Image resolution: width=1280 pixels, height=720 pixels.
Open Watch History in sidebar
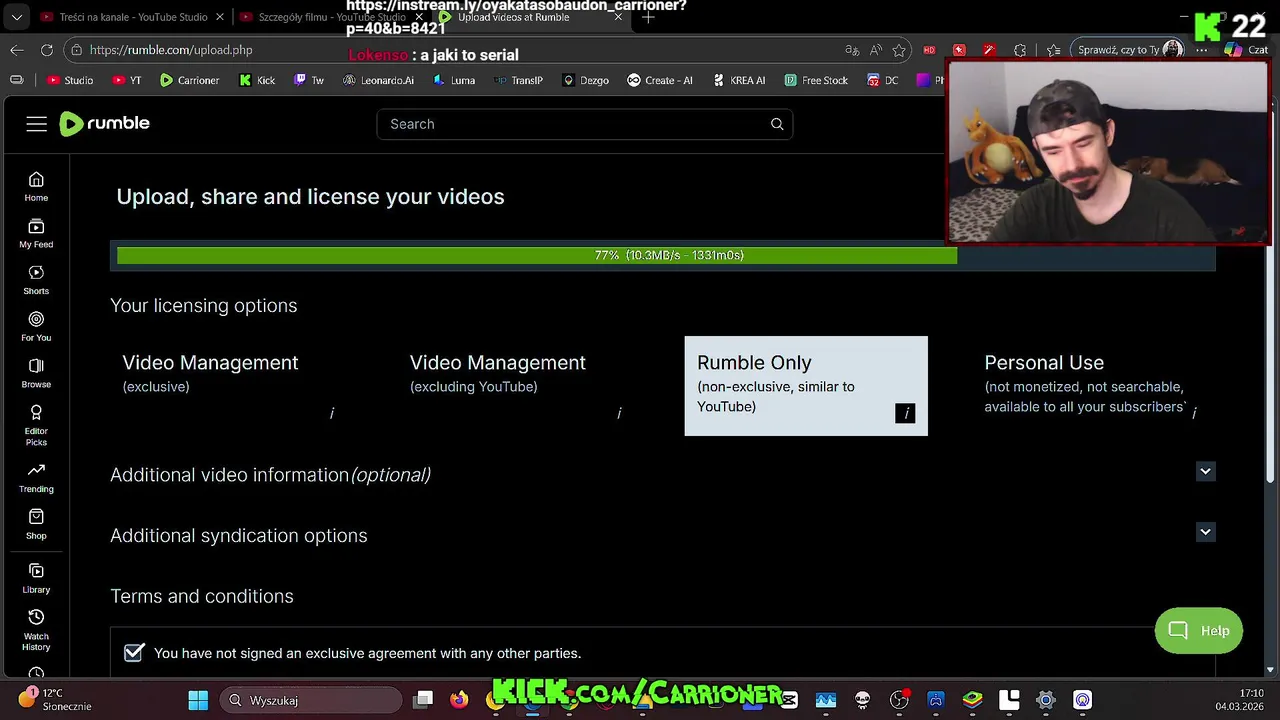36,629
